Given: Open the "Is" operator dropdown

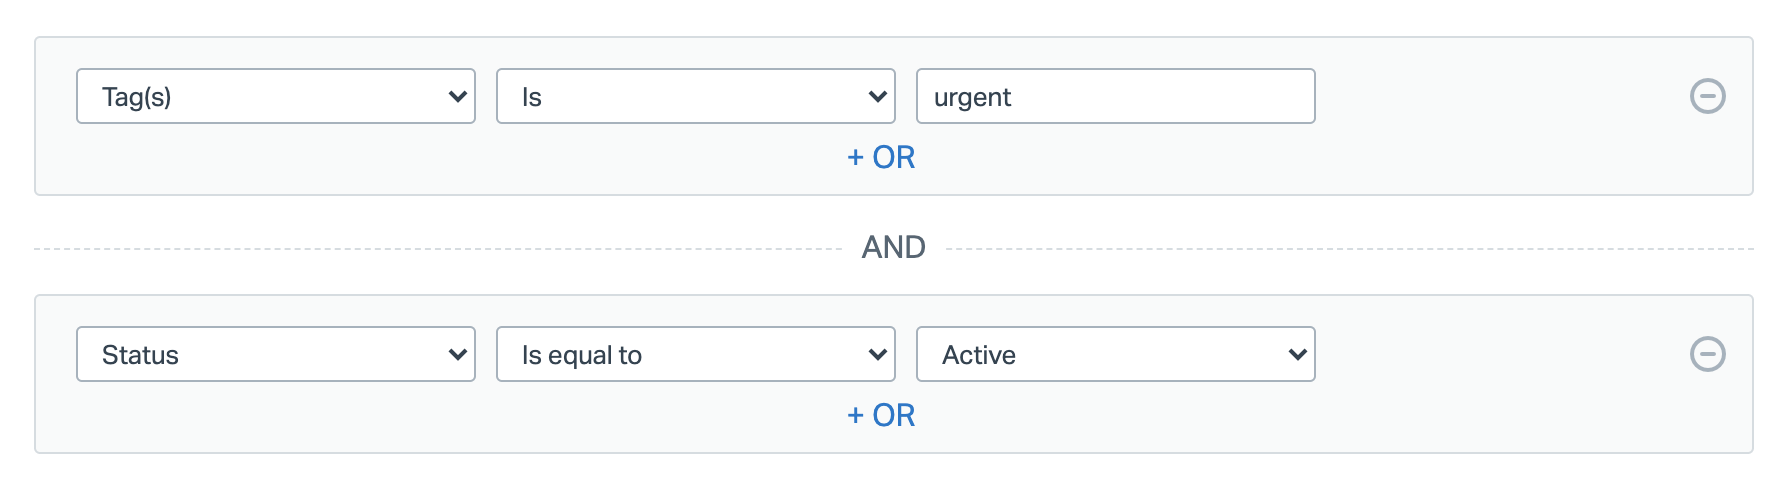Looking at the screenshot, I should [695, 96].
